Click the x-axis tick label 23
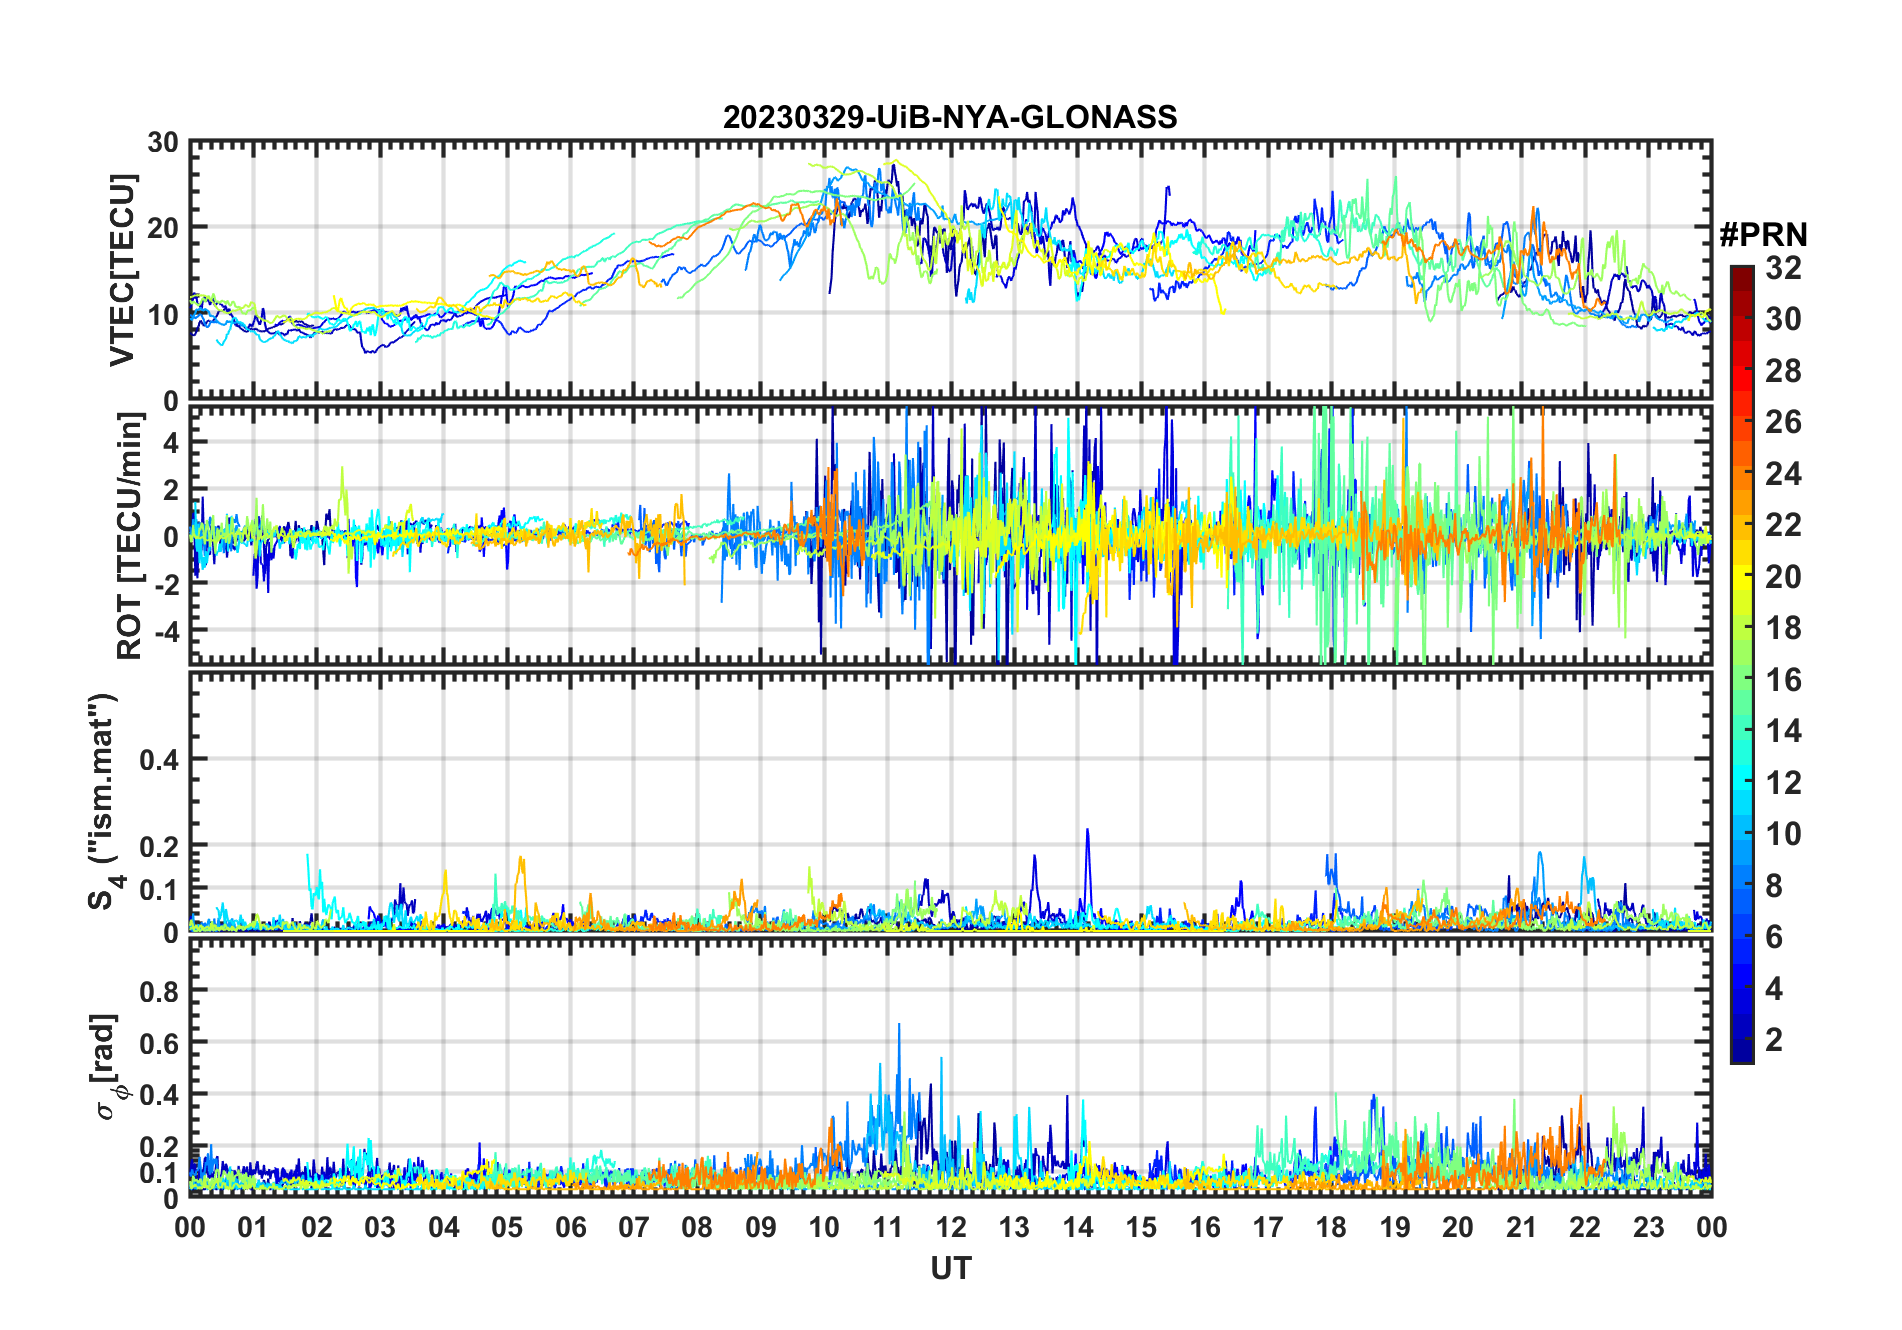 (1648, 1227)
